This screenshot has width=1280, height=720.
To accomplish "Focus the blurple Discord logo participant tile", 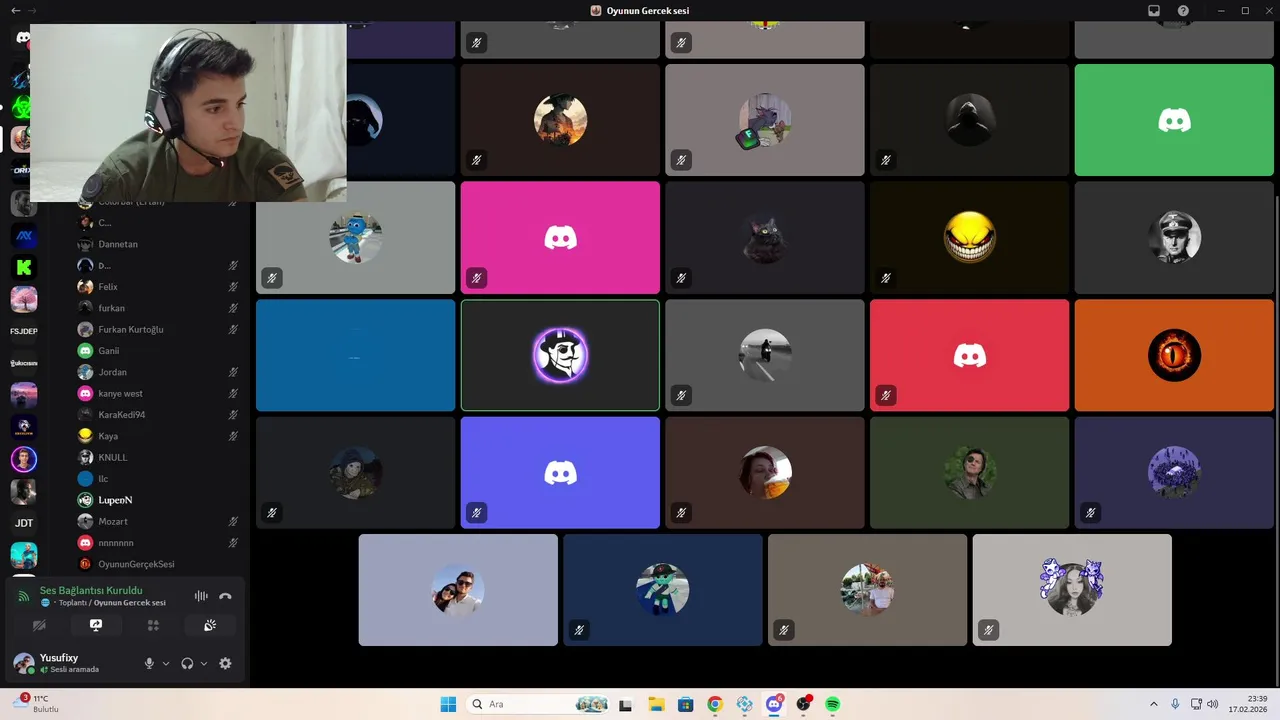I will coord(560,472).
